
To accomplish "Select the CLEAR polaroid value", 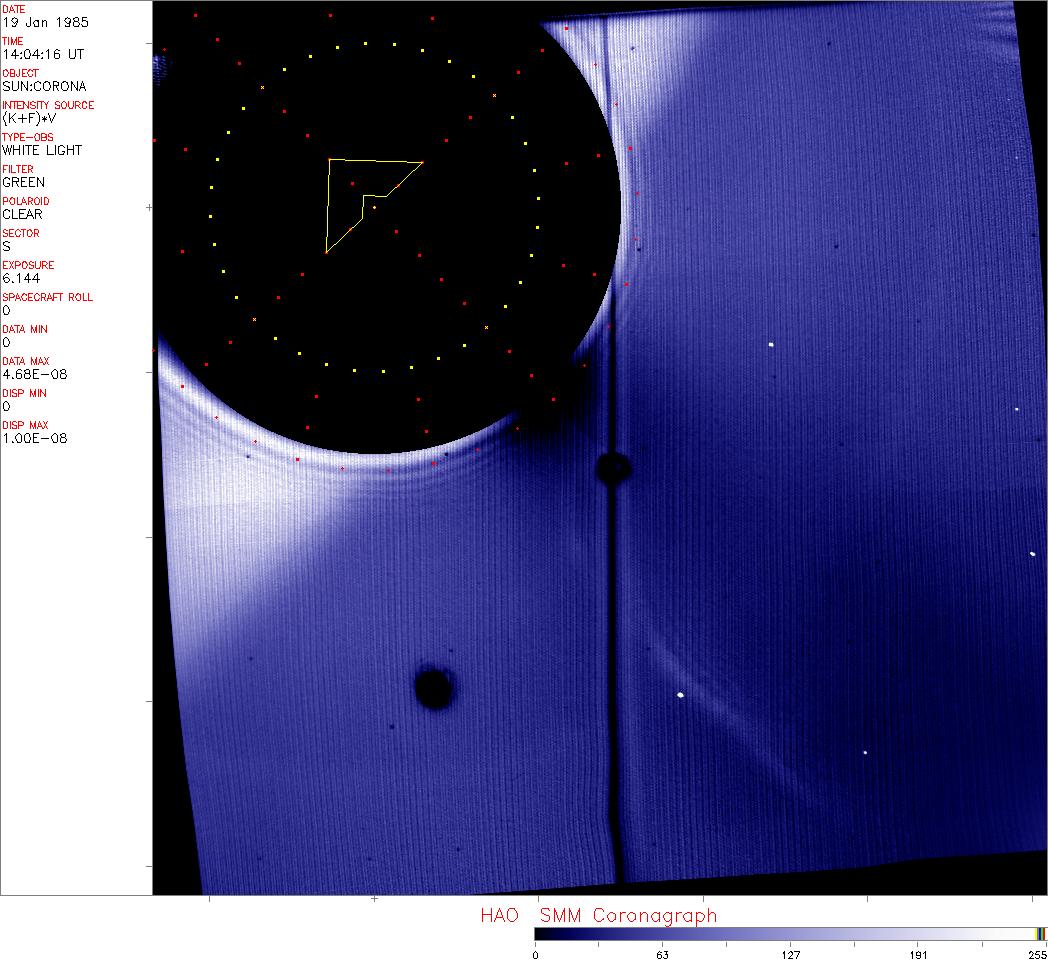I will [x=22, y=214].
